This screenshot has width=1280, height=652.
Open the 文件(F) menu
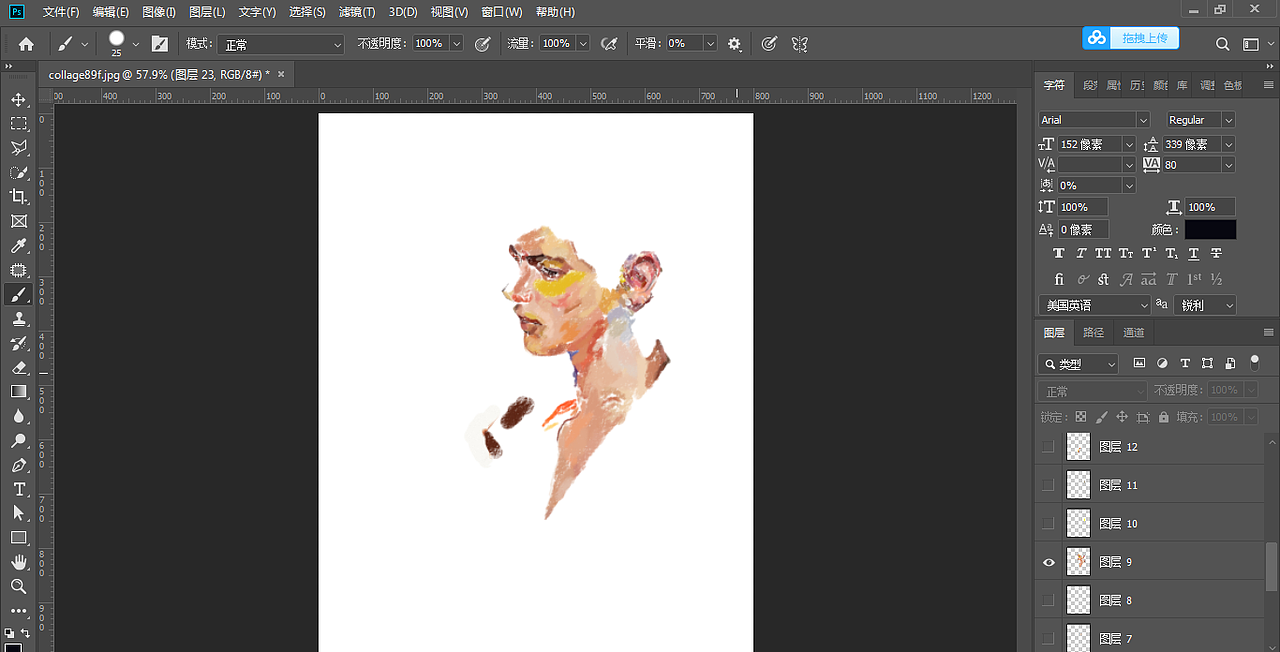click(x=61, y=12)
